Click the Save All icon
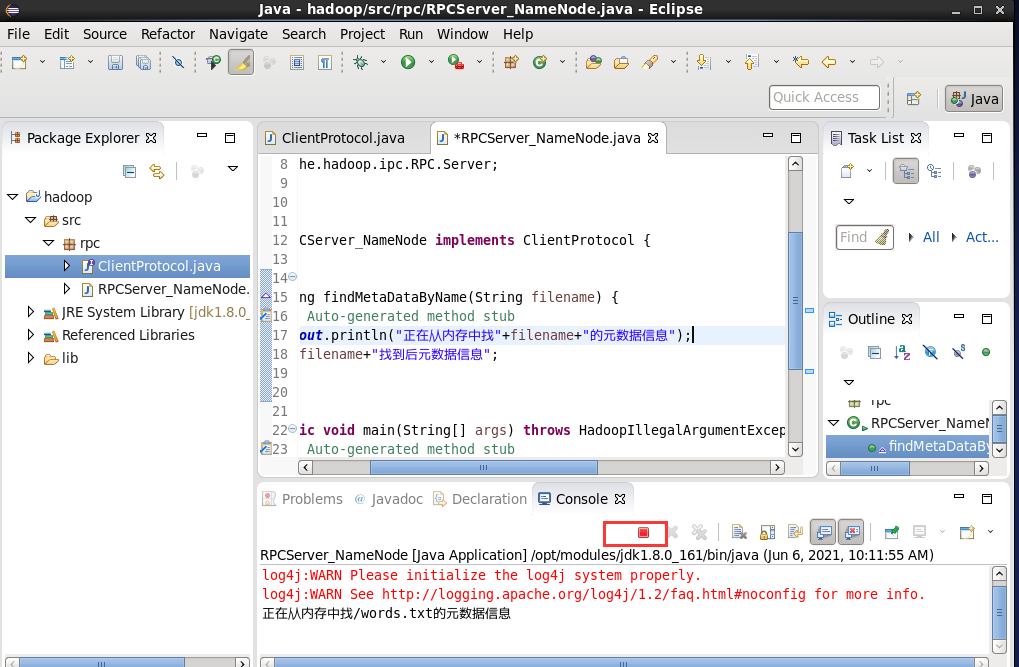Viewport: 1019px width, 667px height. click(143, 62)
